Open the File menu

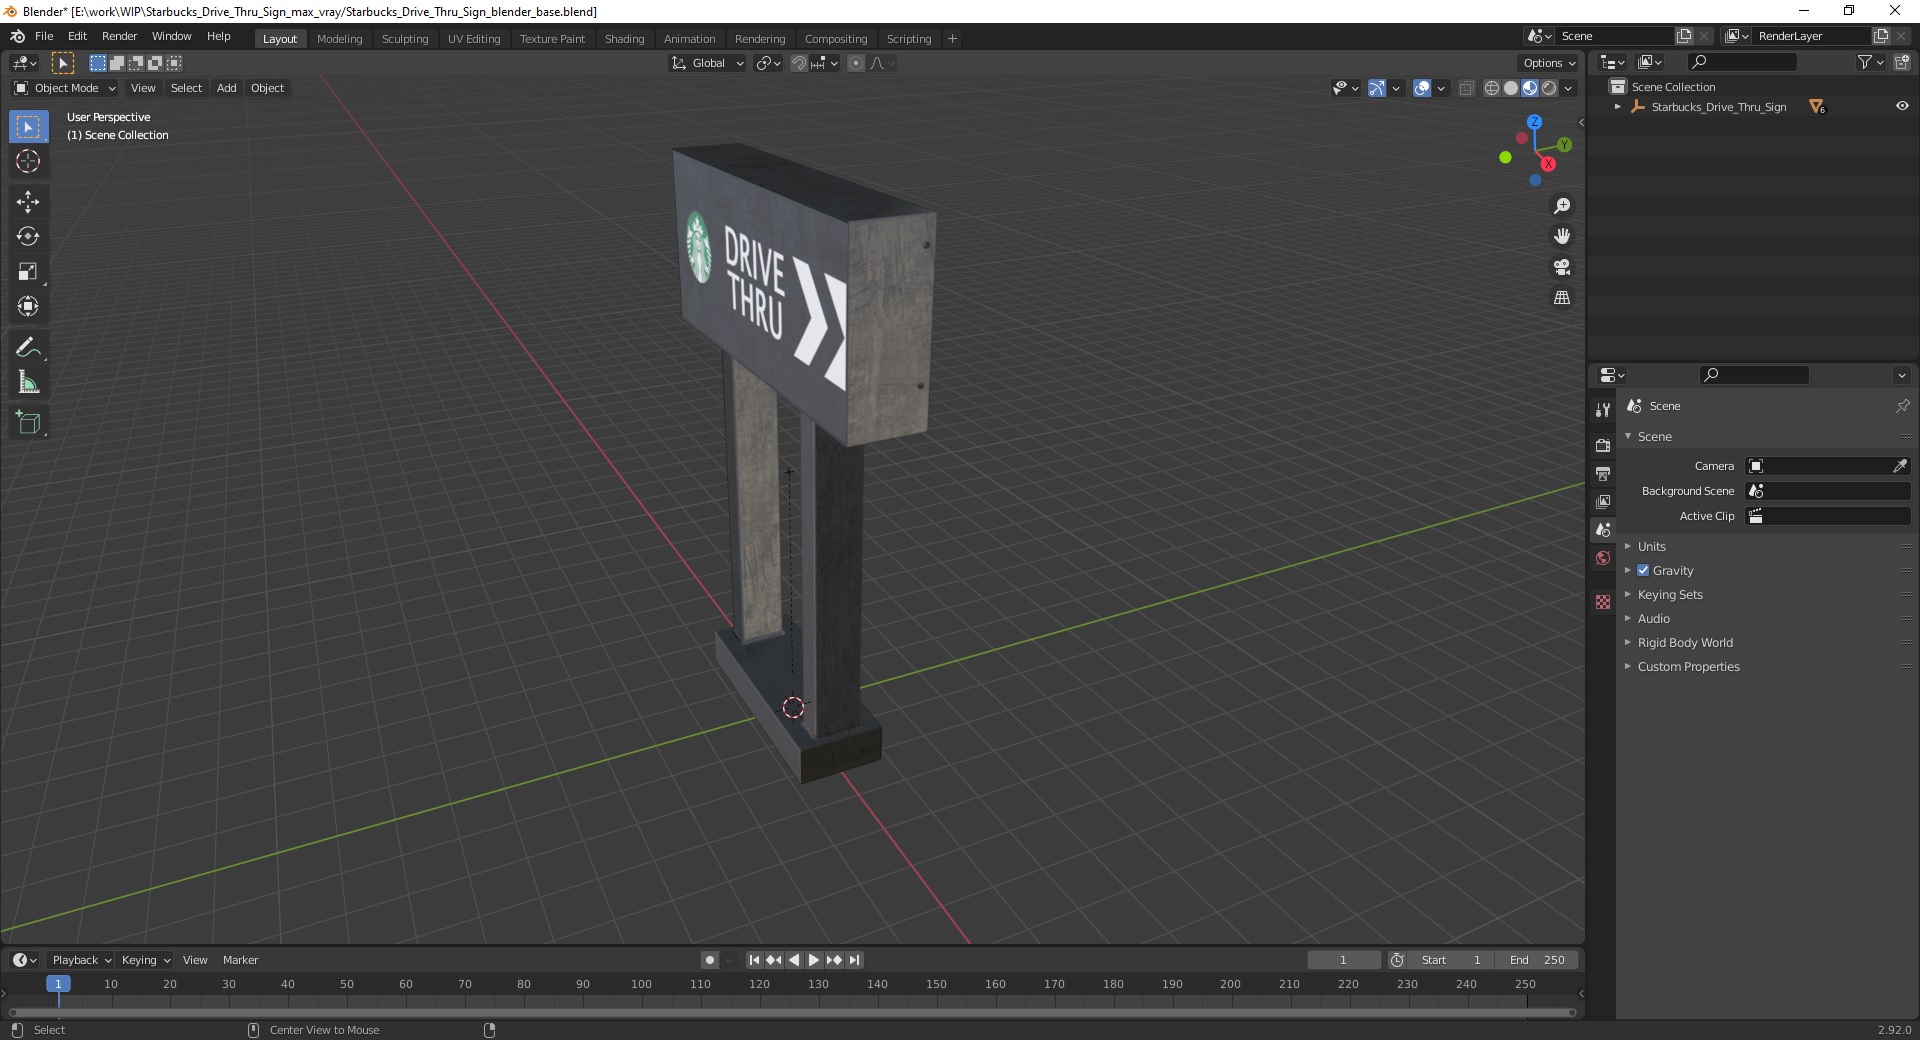tap(44, 36)
